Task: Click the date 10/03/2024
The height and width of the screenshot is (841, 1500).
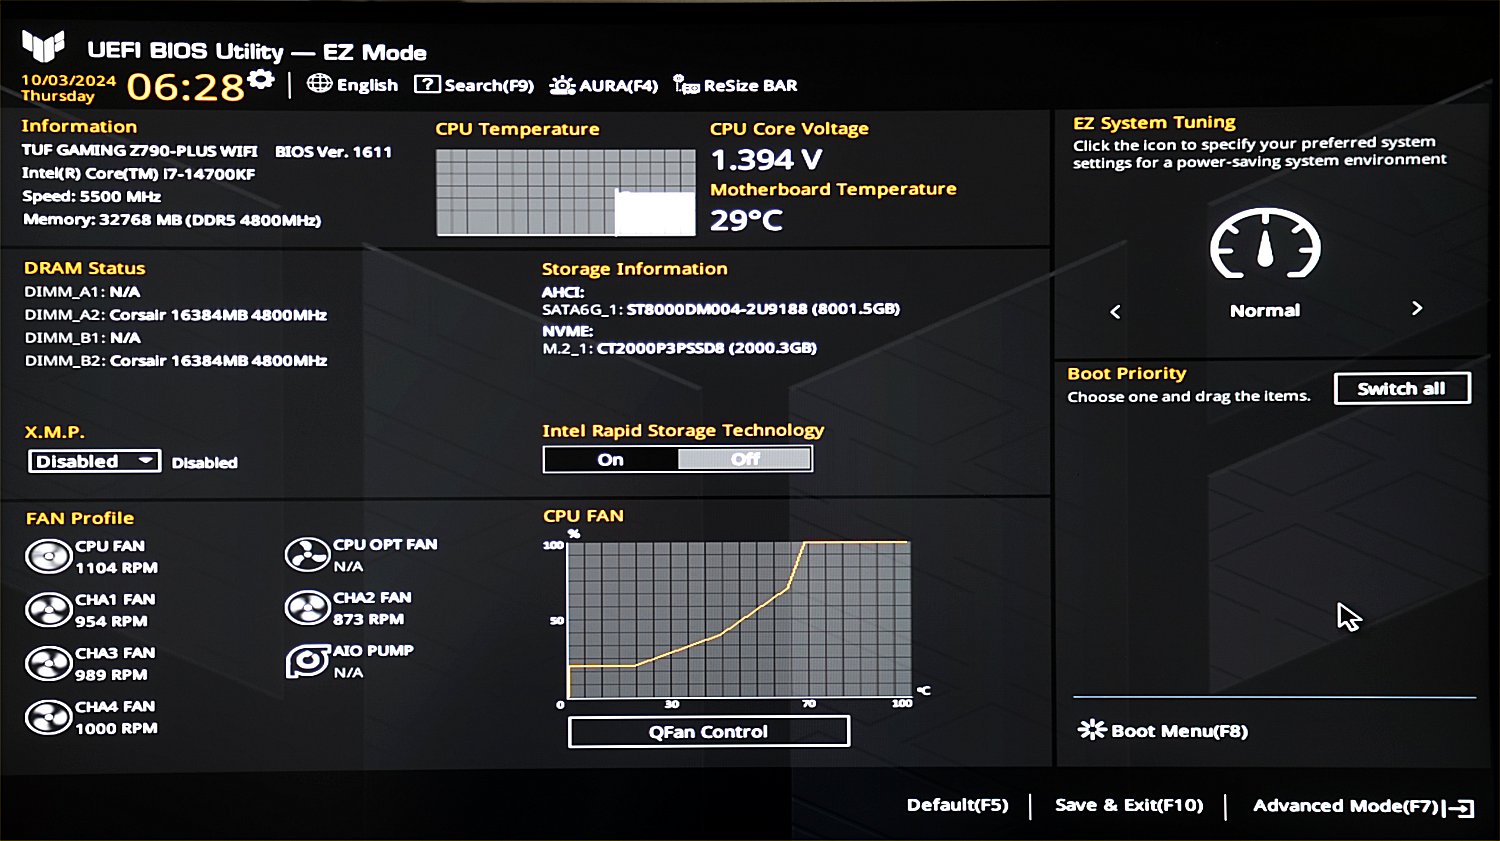Action: pyautogui.click(x=68, y=80)
